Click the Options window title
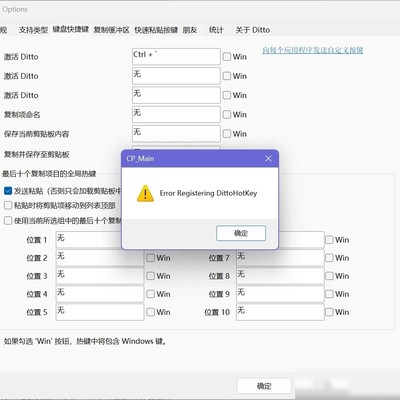The width and height of the screenshot is (400, 400). click(15, 9)
